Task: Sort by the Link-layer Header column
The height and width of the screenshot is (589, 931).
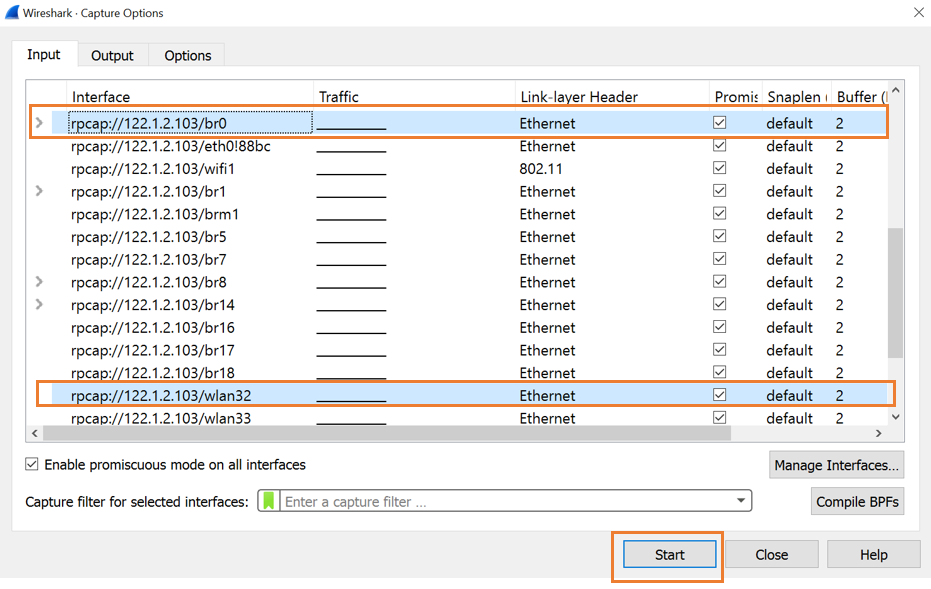Action: pos(612,96)
